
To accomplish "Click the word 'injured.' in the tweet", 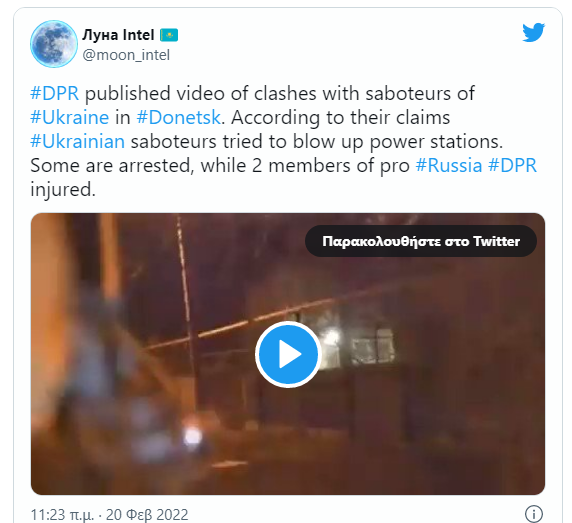I will 63,190.
